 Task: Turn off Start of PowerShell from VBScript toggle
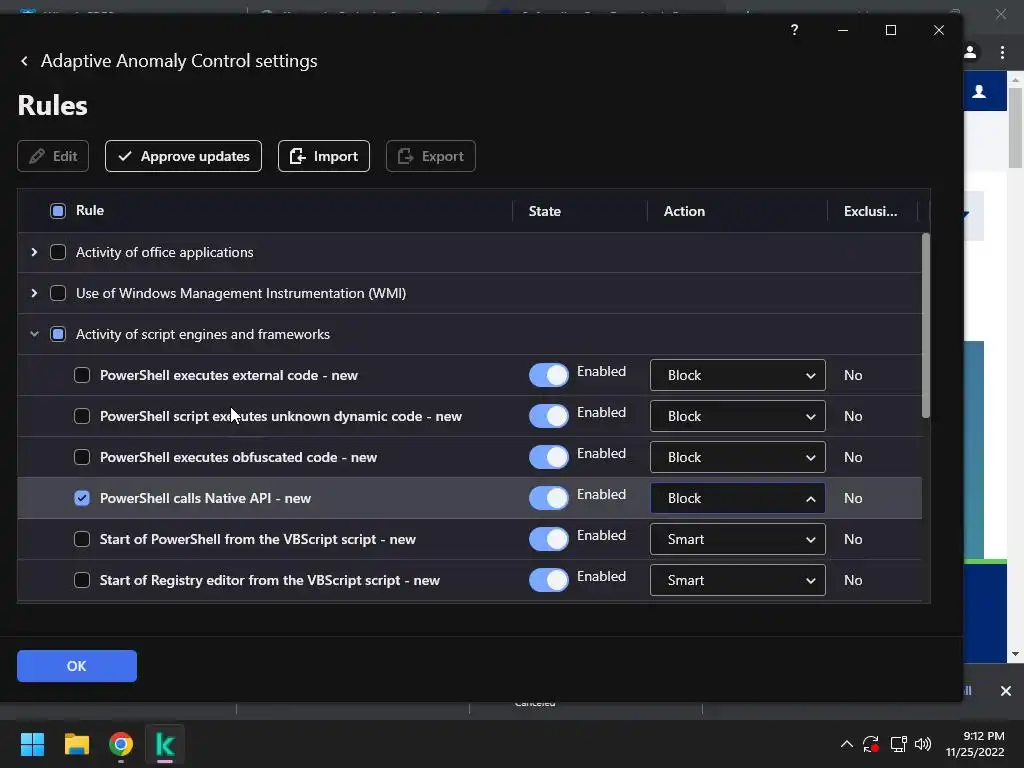(549, 539)
